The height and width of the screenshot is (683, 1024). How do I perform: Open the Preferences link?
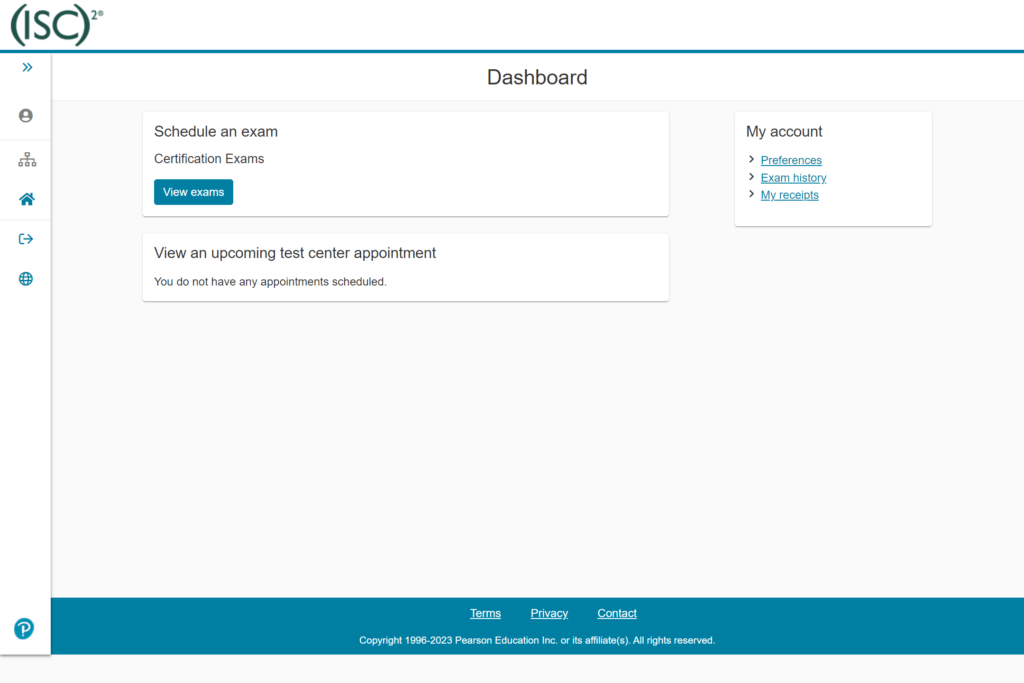pos(791,160)
